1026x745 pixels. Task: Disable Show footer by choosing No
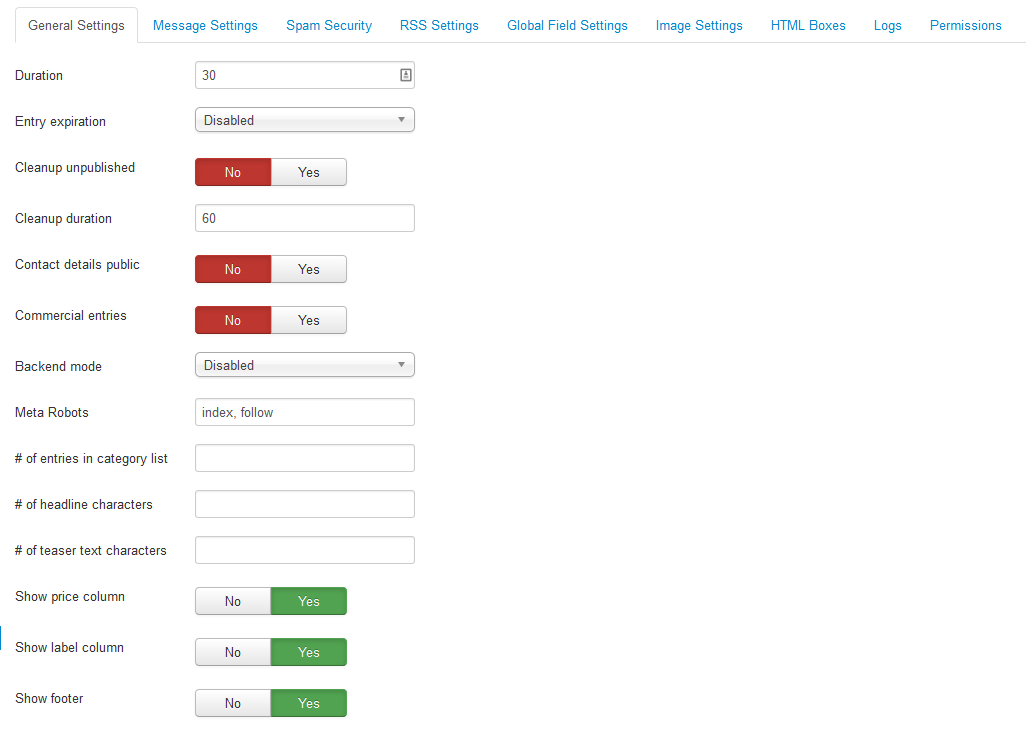(x=233, y=703)
